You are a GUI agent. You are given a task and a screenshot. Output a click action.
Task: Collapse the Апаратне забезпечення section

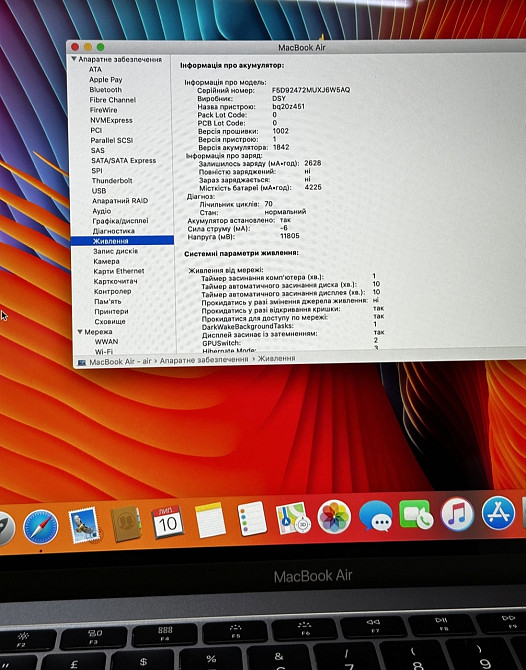coord(74,59)
